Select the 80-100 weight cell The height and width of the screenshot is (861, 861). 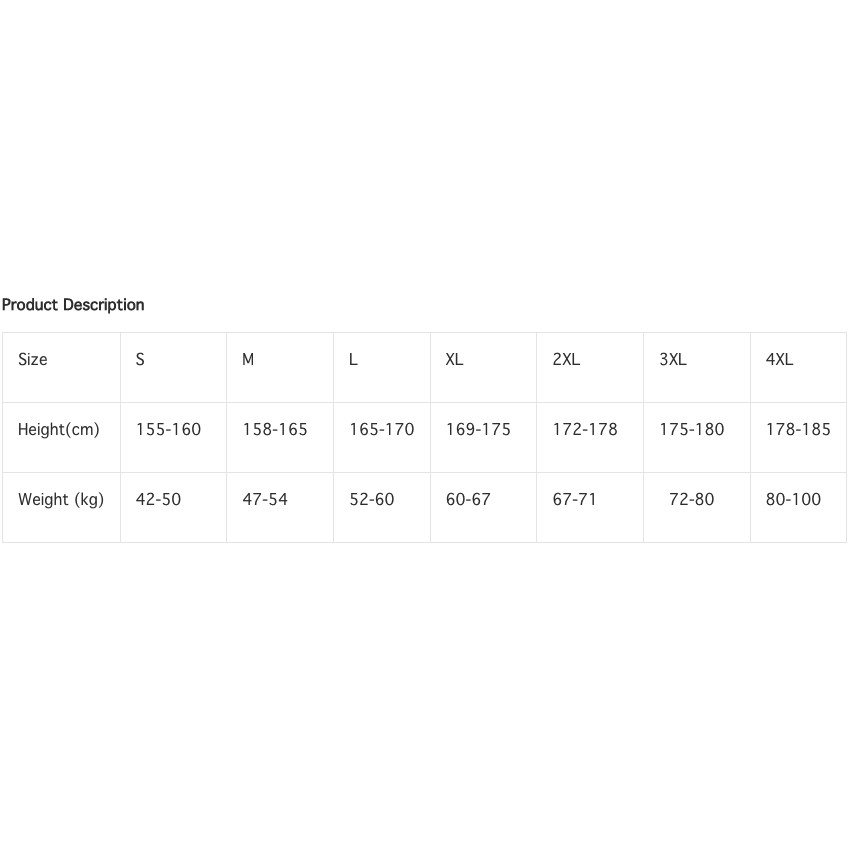tap(793, 500)
